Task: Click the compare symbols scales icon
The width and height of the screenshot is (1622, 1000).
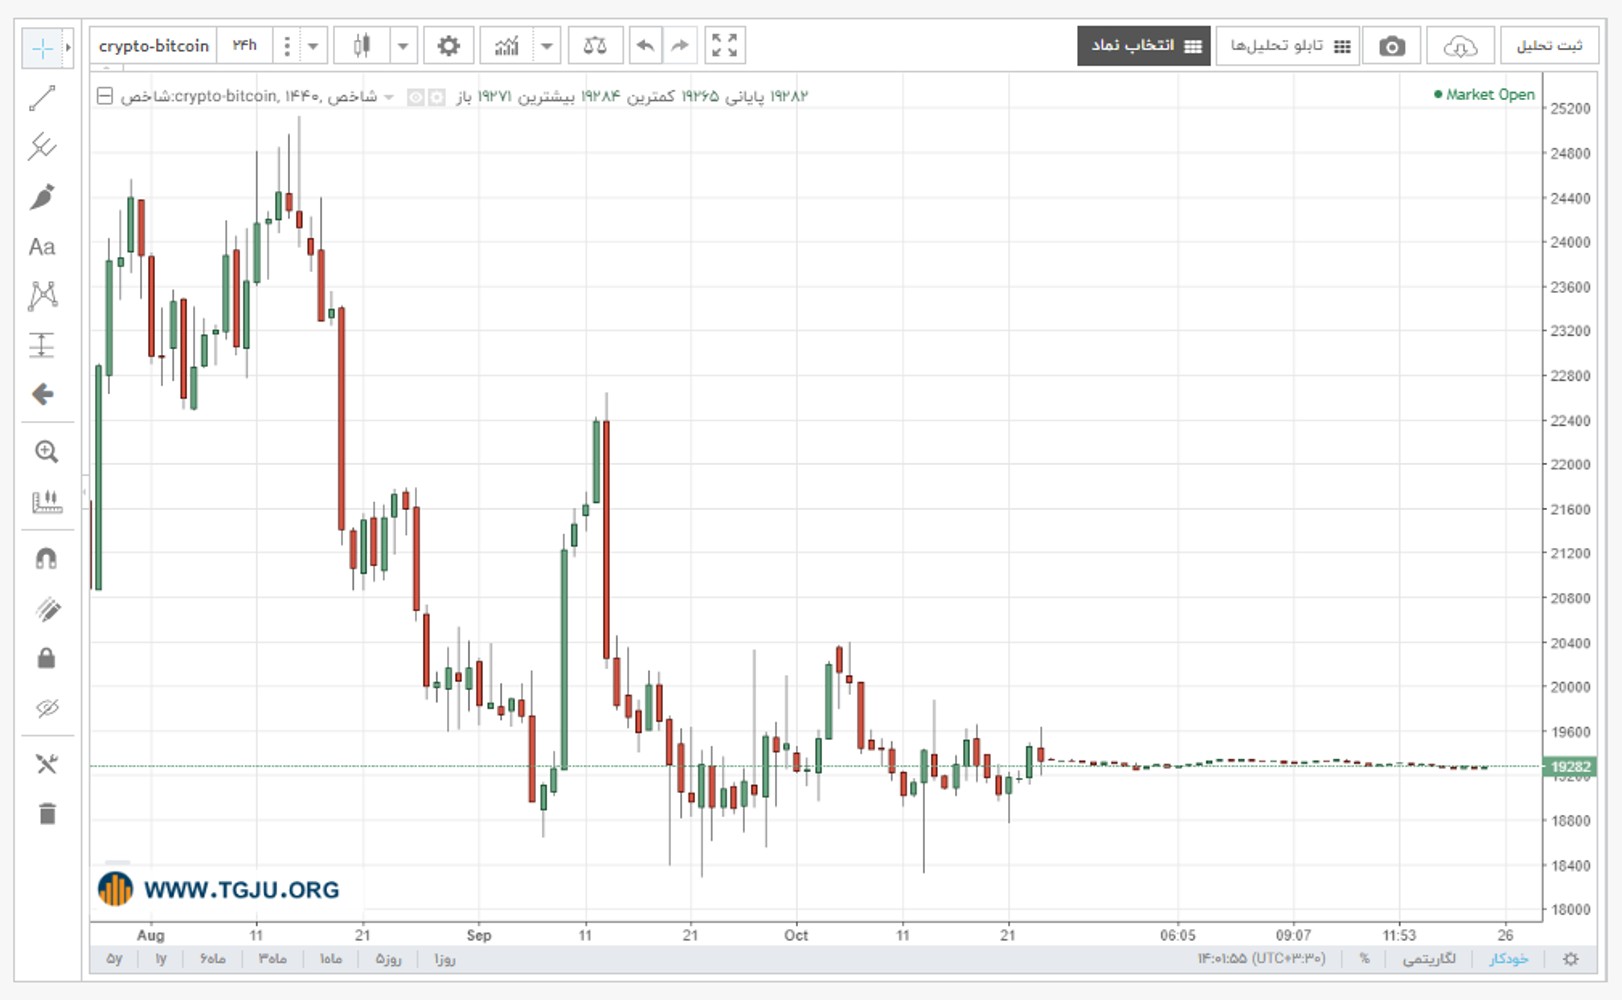Action: click(x=595, y=45)
